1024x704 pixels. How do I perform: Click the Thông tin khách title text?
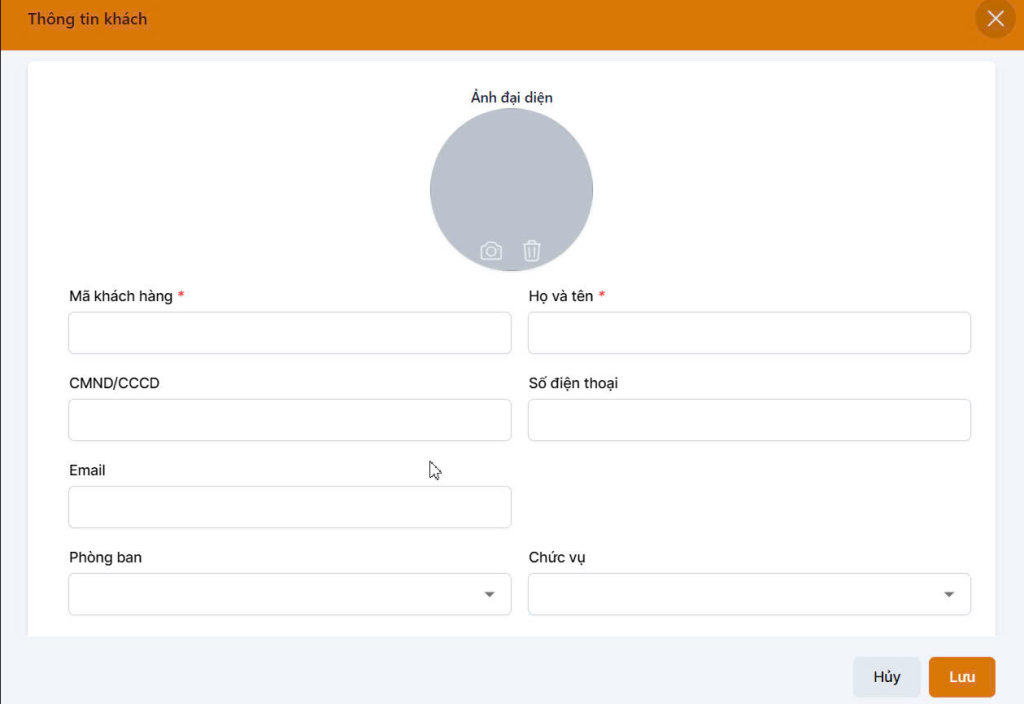point(88,19)
